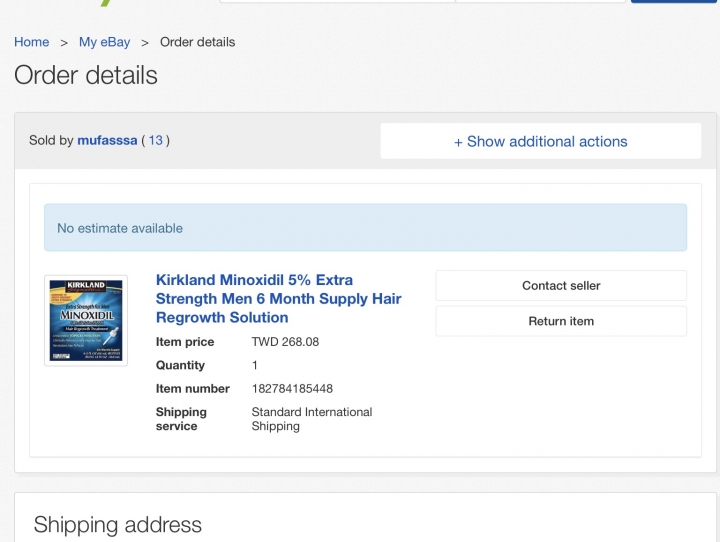View seller mufasssa's profile
This screenshot has height=542, width=720.
pos(107,140)
